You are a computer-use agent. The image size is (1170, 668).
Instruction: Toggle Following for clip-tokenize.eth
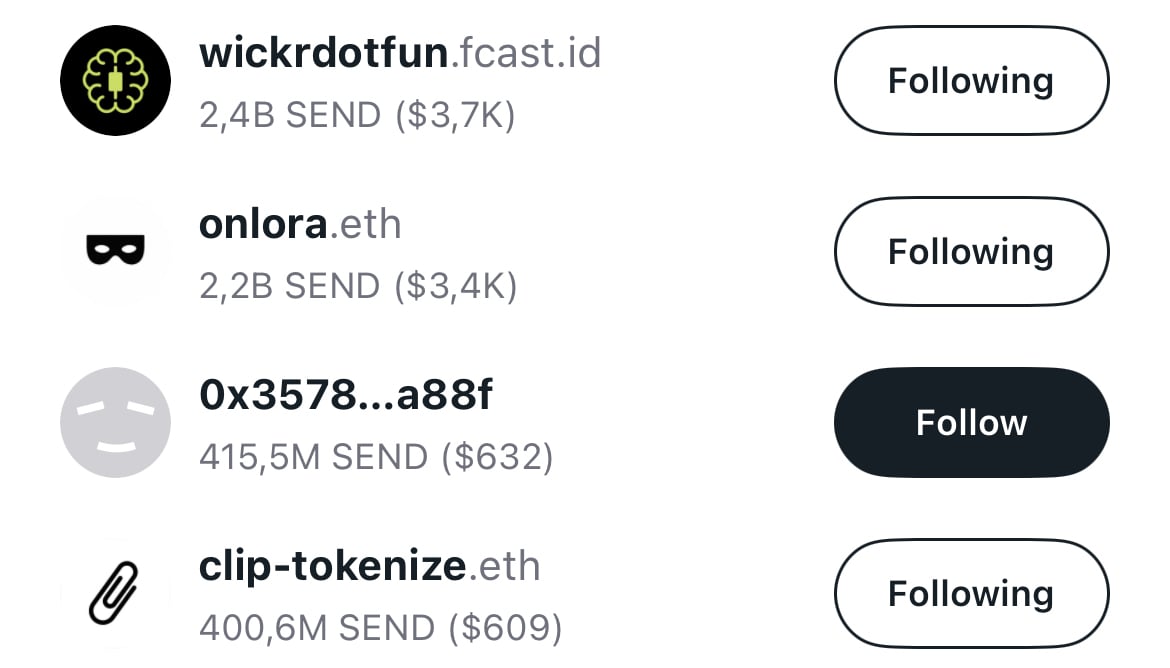[971, 593]
